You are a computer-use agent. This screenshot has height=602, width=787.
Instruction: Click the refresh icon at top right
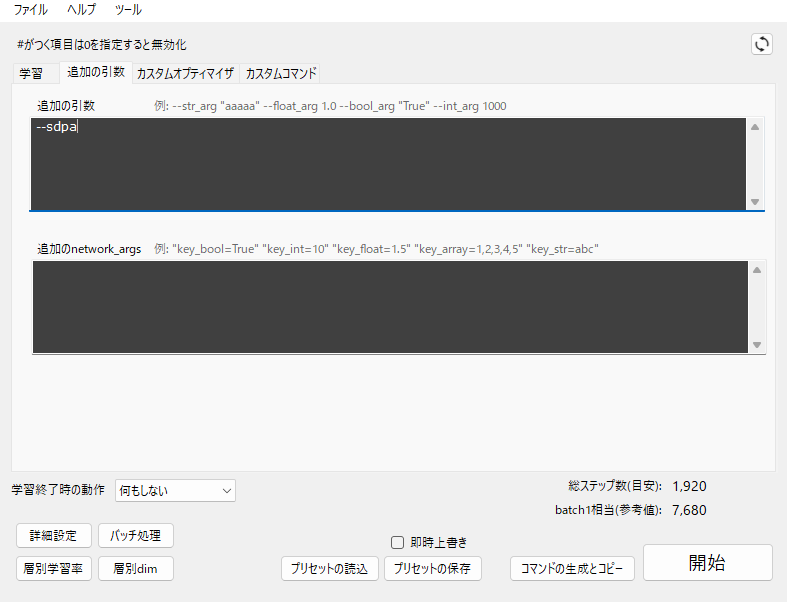click(x=762, y=44)
